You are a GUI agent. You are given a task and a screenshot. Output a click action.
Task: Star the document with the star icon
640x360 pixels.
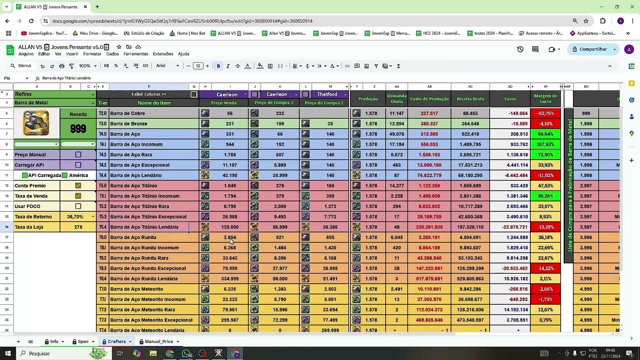pyautogui.click(x=119, y=47)
